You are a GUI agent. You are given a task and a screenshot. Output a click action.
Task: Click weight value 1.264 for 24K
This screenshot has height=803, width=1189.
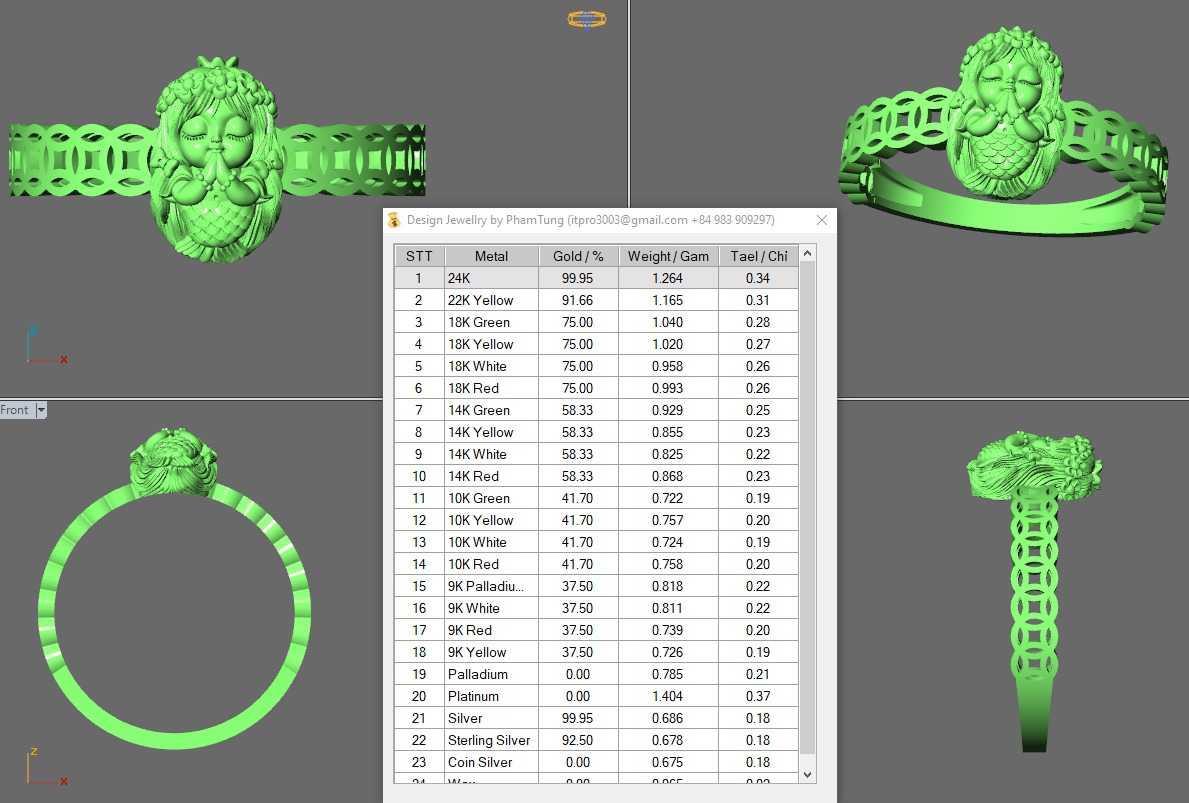(667, 278)
